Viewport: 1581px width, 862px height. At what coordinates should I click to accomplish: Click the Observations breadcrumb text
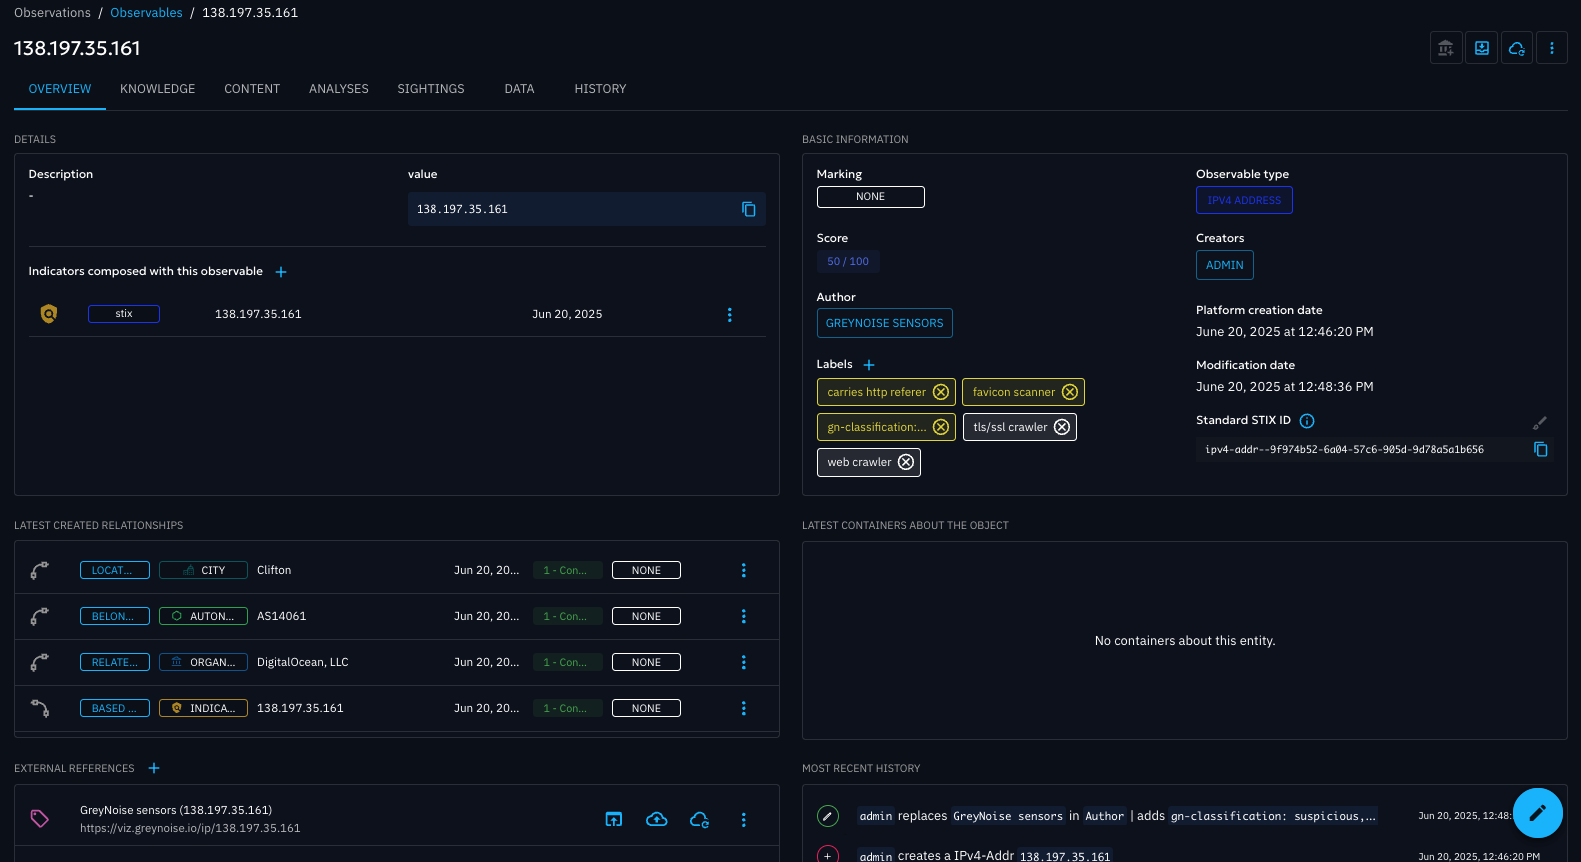[52, 13]
